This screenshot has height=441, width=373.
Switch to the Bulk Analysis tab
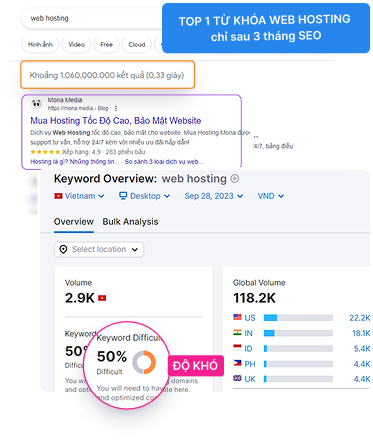point(130,222)
